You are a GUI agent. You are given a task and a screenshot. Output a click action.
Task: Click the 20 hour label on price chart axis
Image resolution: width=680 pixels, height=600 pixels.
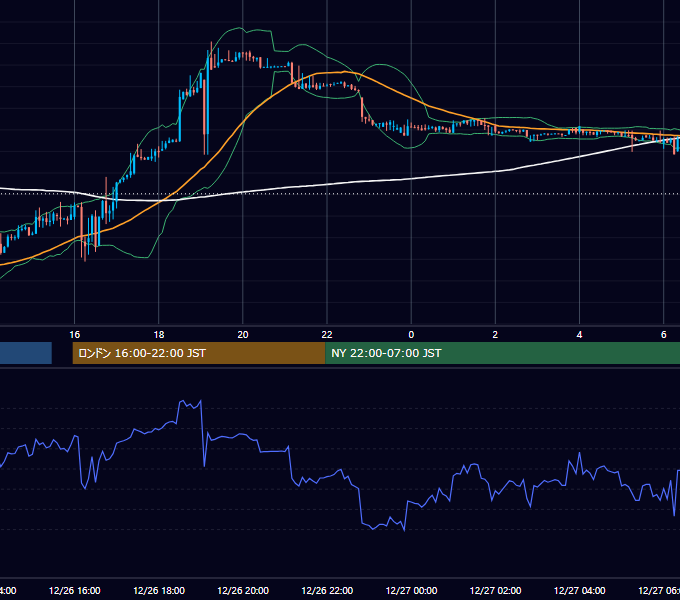tap(243, 335)
